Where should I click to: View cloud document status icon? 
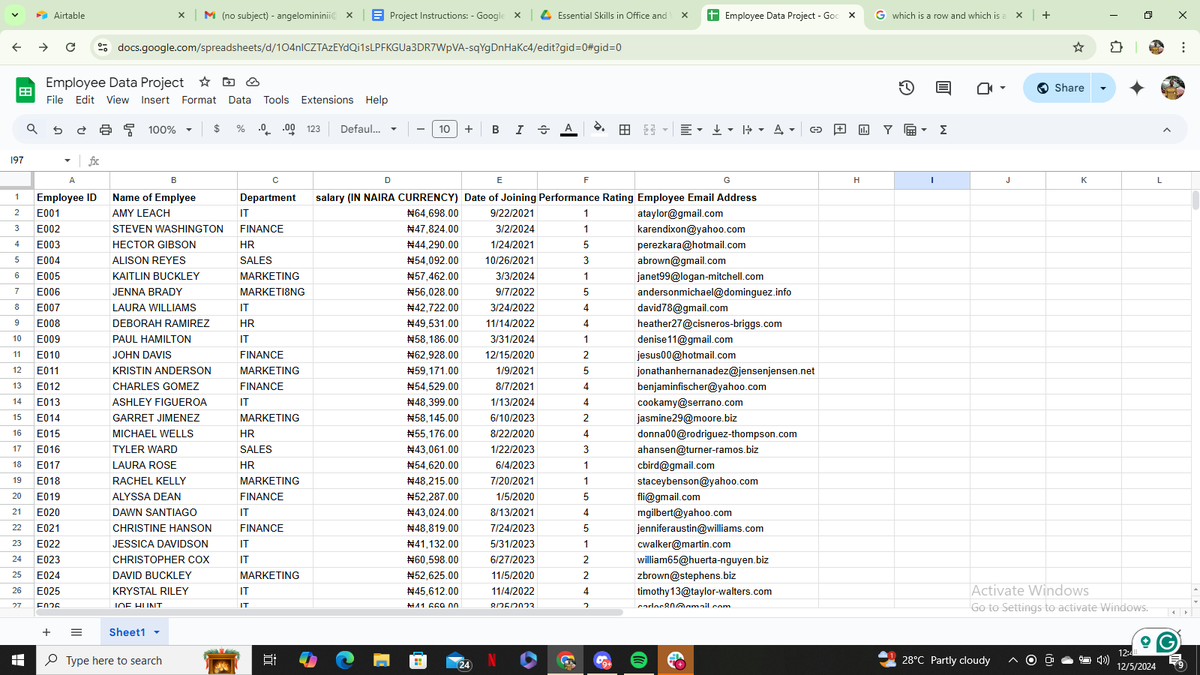[x=252, y=82]
